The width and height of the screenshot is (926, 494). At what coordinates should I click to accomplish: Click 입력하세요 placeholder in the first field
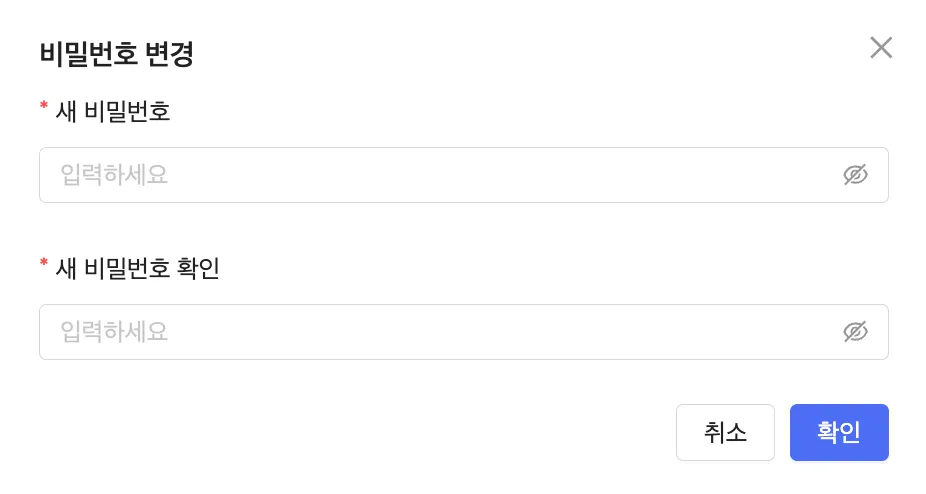point(114,175)
